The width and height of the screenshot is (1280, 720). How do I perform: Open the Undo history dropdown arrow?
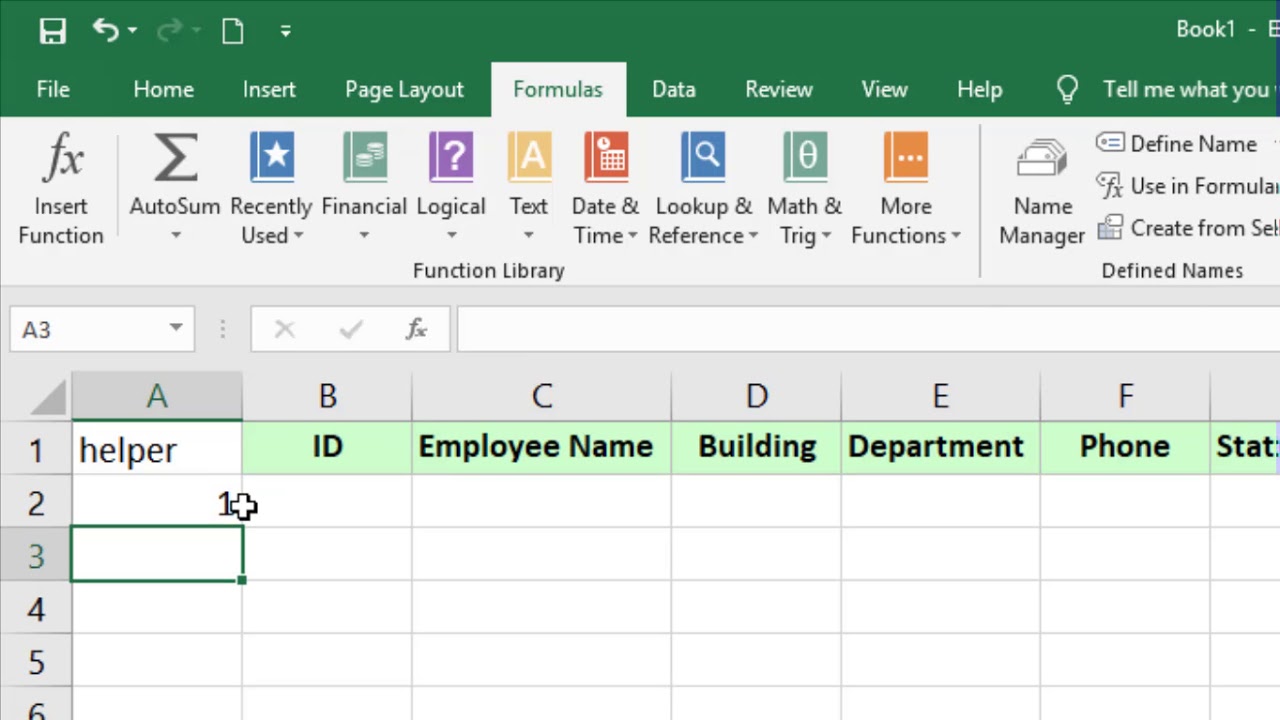point(133,31)
